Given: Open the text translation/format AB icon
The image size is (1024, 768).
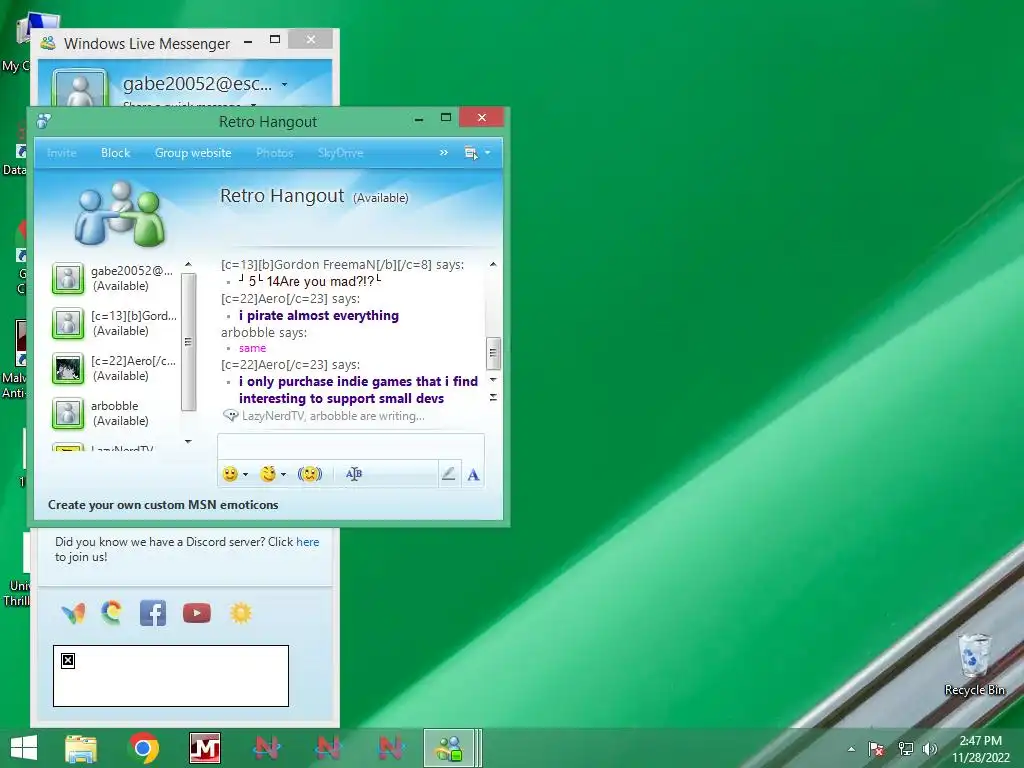Looking at the screenshot, I should tap(354, 474).
